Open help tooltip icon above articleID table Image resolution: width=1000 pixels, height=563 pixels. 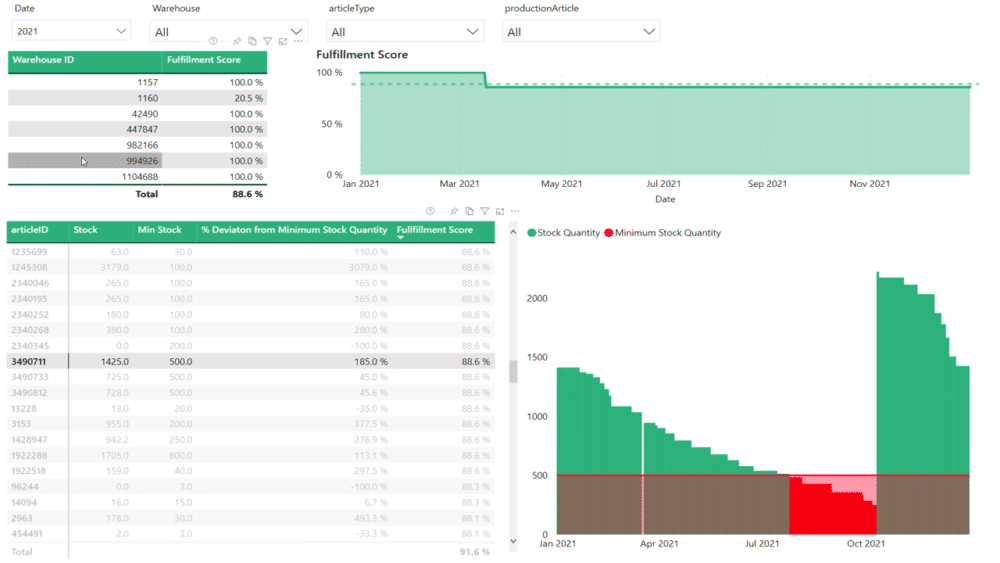point(430,211)
